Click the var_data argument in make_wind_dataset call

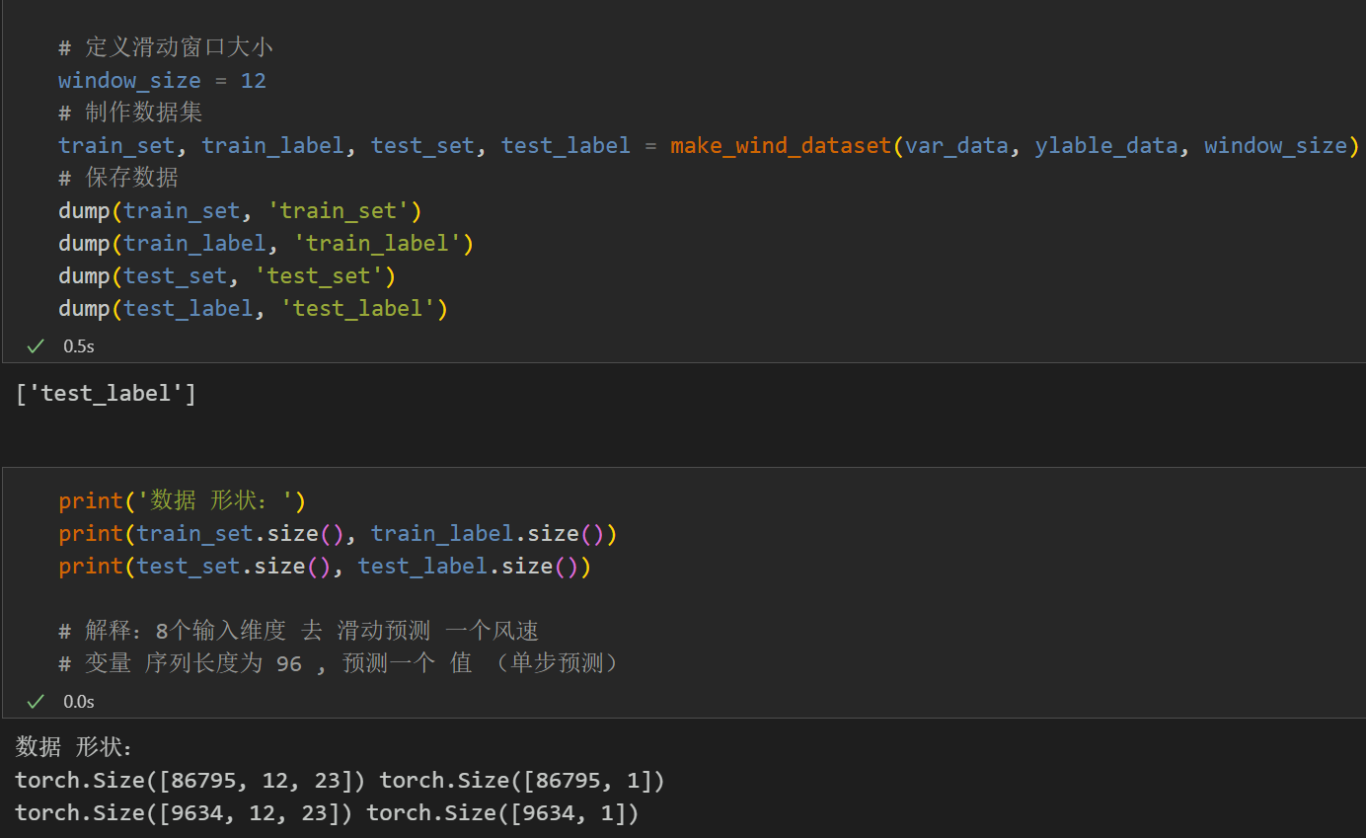click(x=956, y=146)
